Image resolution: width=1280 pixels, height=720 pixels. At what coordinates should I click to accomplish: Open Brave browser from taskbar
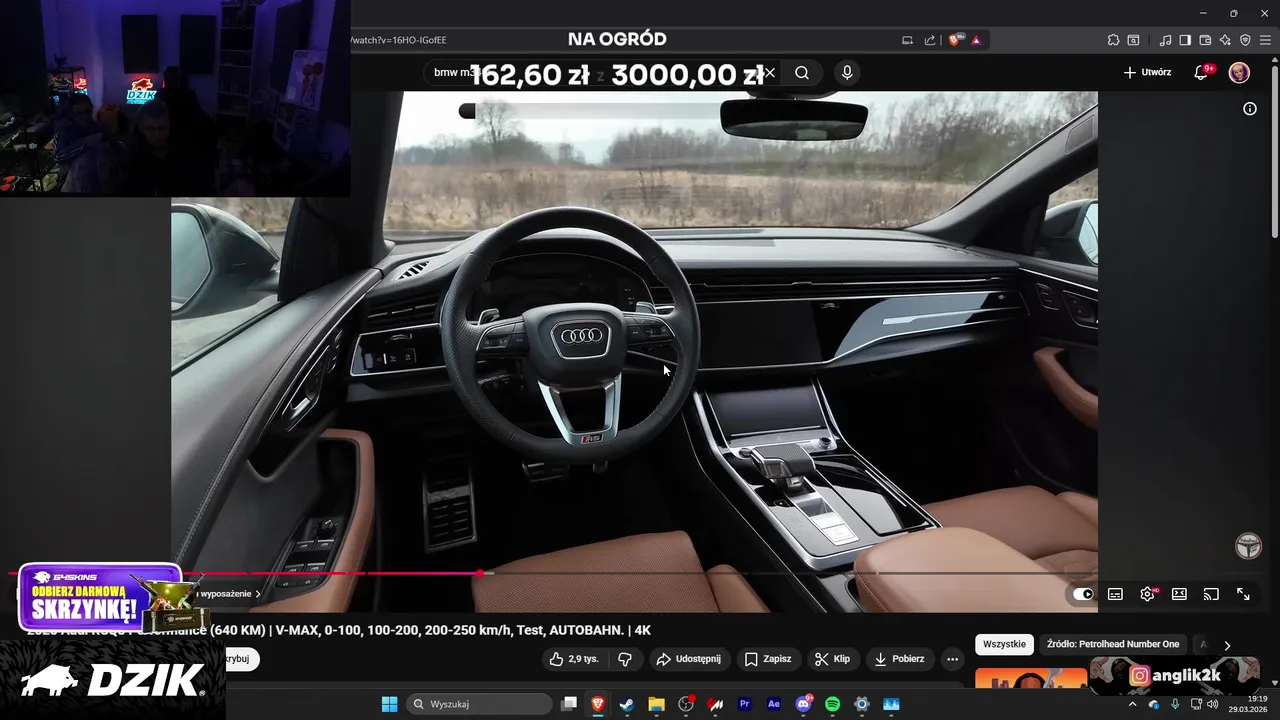pyautogui.click(x=598, y=704)
